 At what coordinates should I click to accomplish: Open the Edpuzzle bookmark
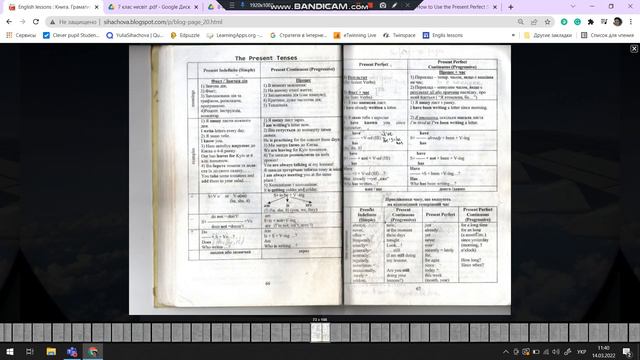185,36
